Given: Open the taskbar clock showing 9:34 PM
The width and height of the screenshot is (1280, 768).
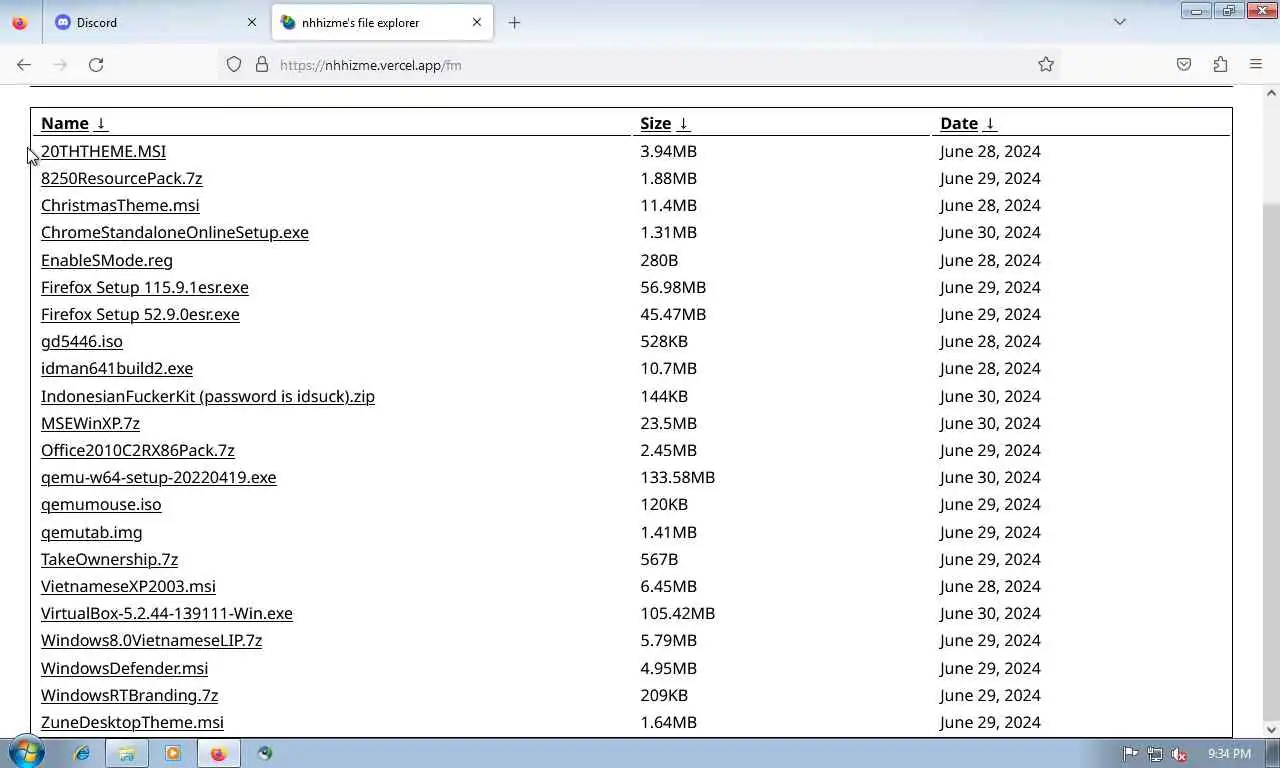Looking at the screenshot, I should (1229, 754).
